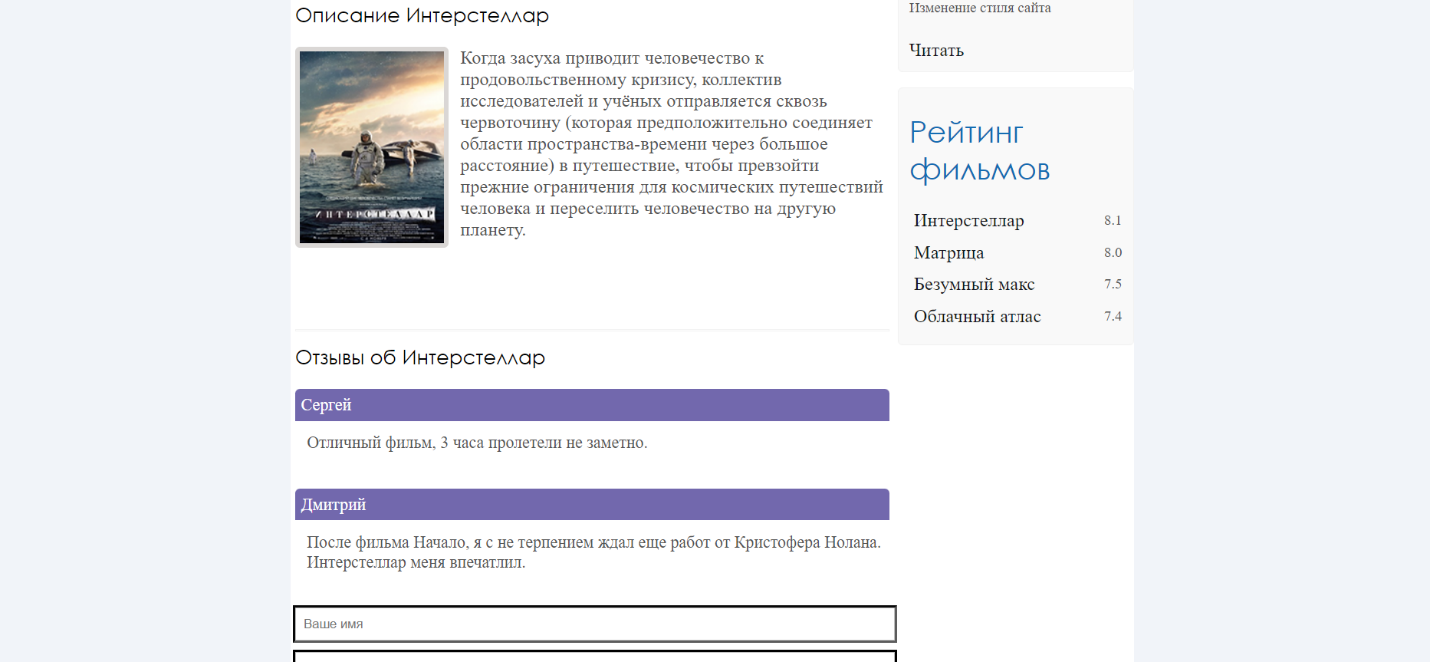
Task: Click the 'Дмитрий' review header
Action: tap(592, 504)
